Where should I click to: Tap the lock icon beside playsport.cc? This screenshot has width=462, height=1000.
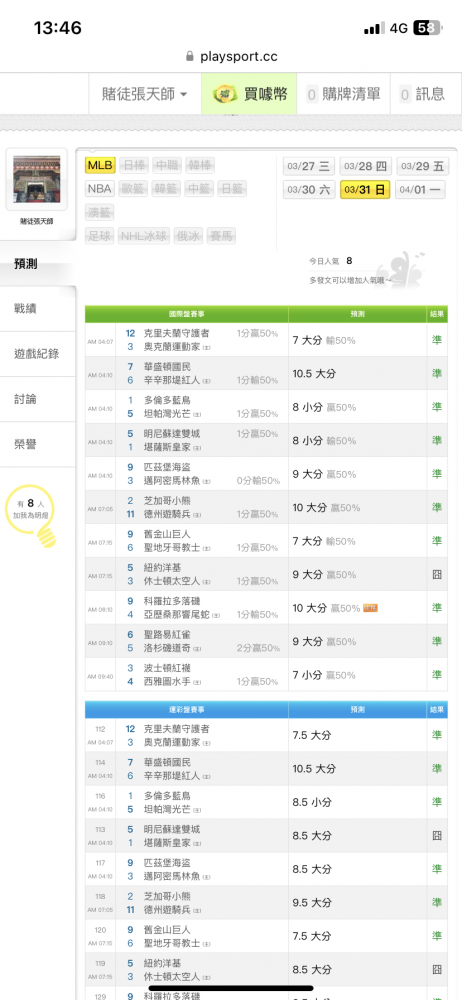[x=190, y=56]
